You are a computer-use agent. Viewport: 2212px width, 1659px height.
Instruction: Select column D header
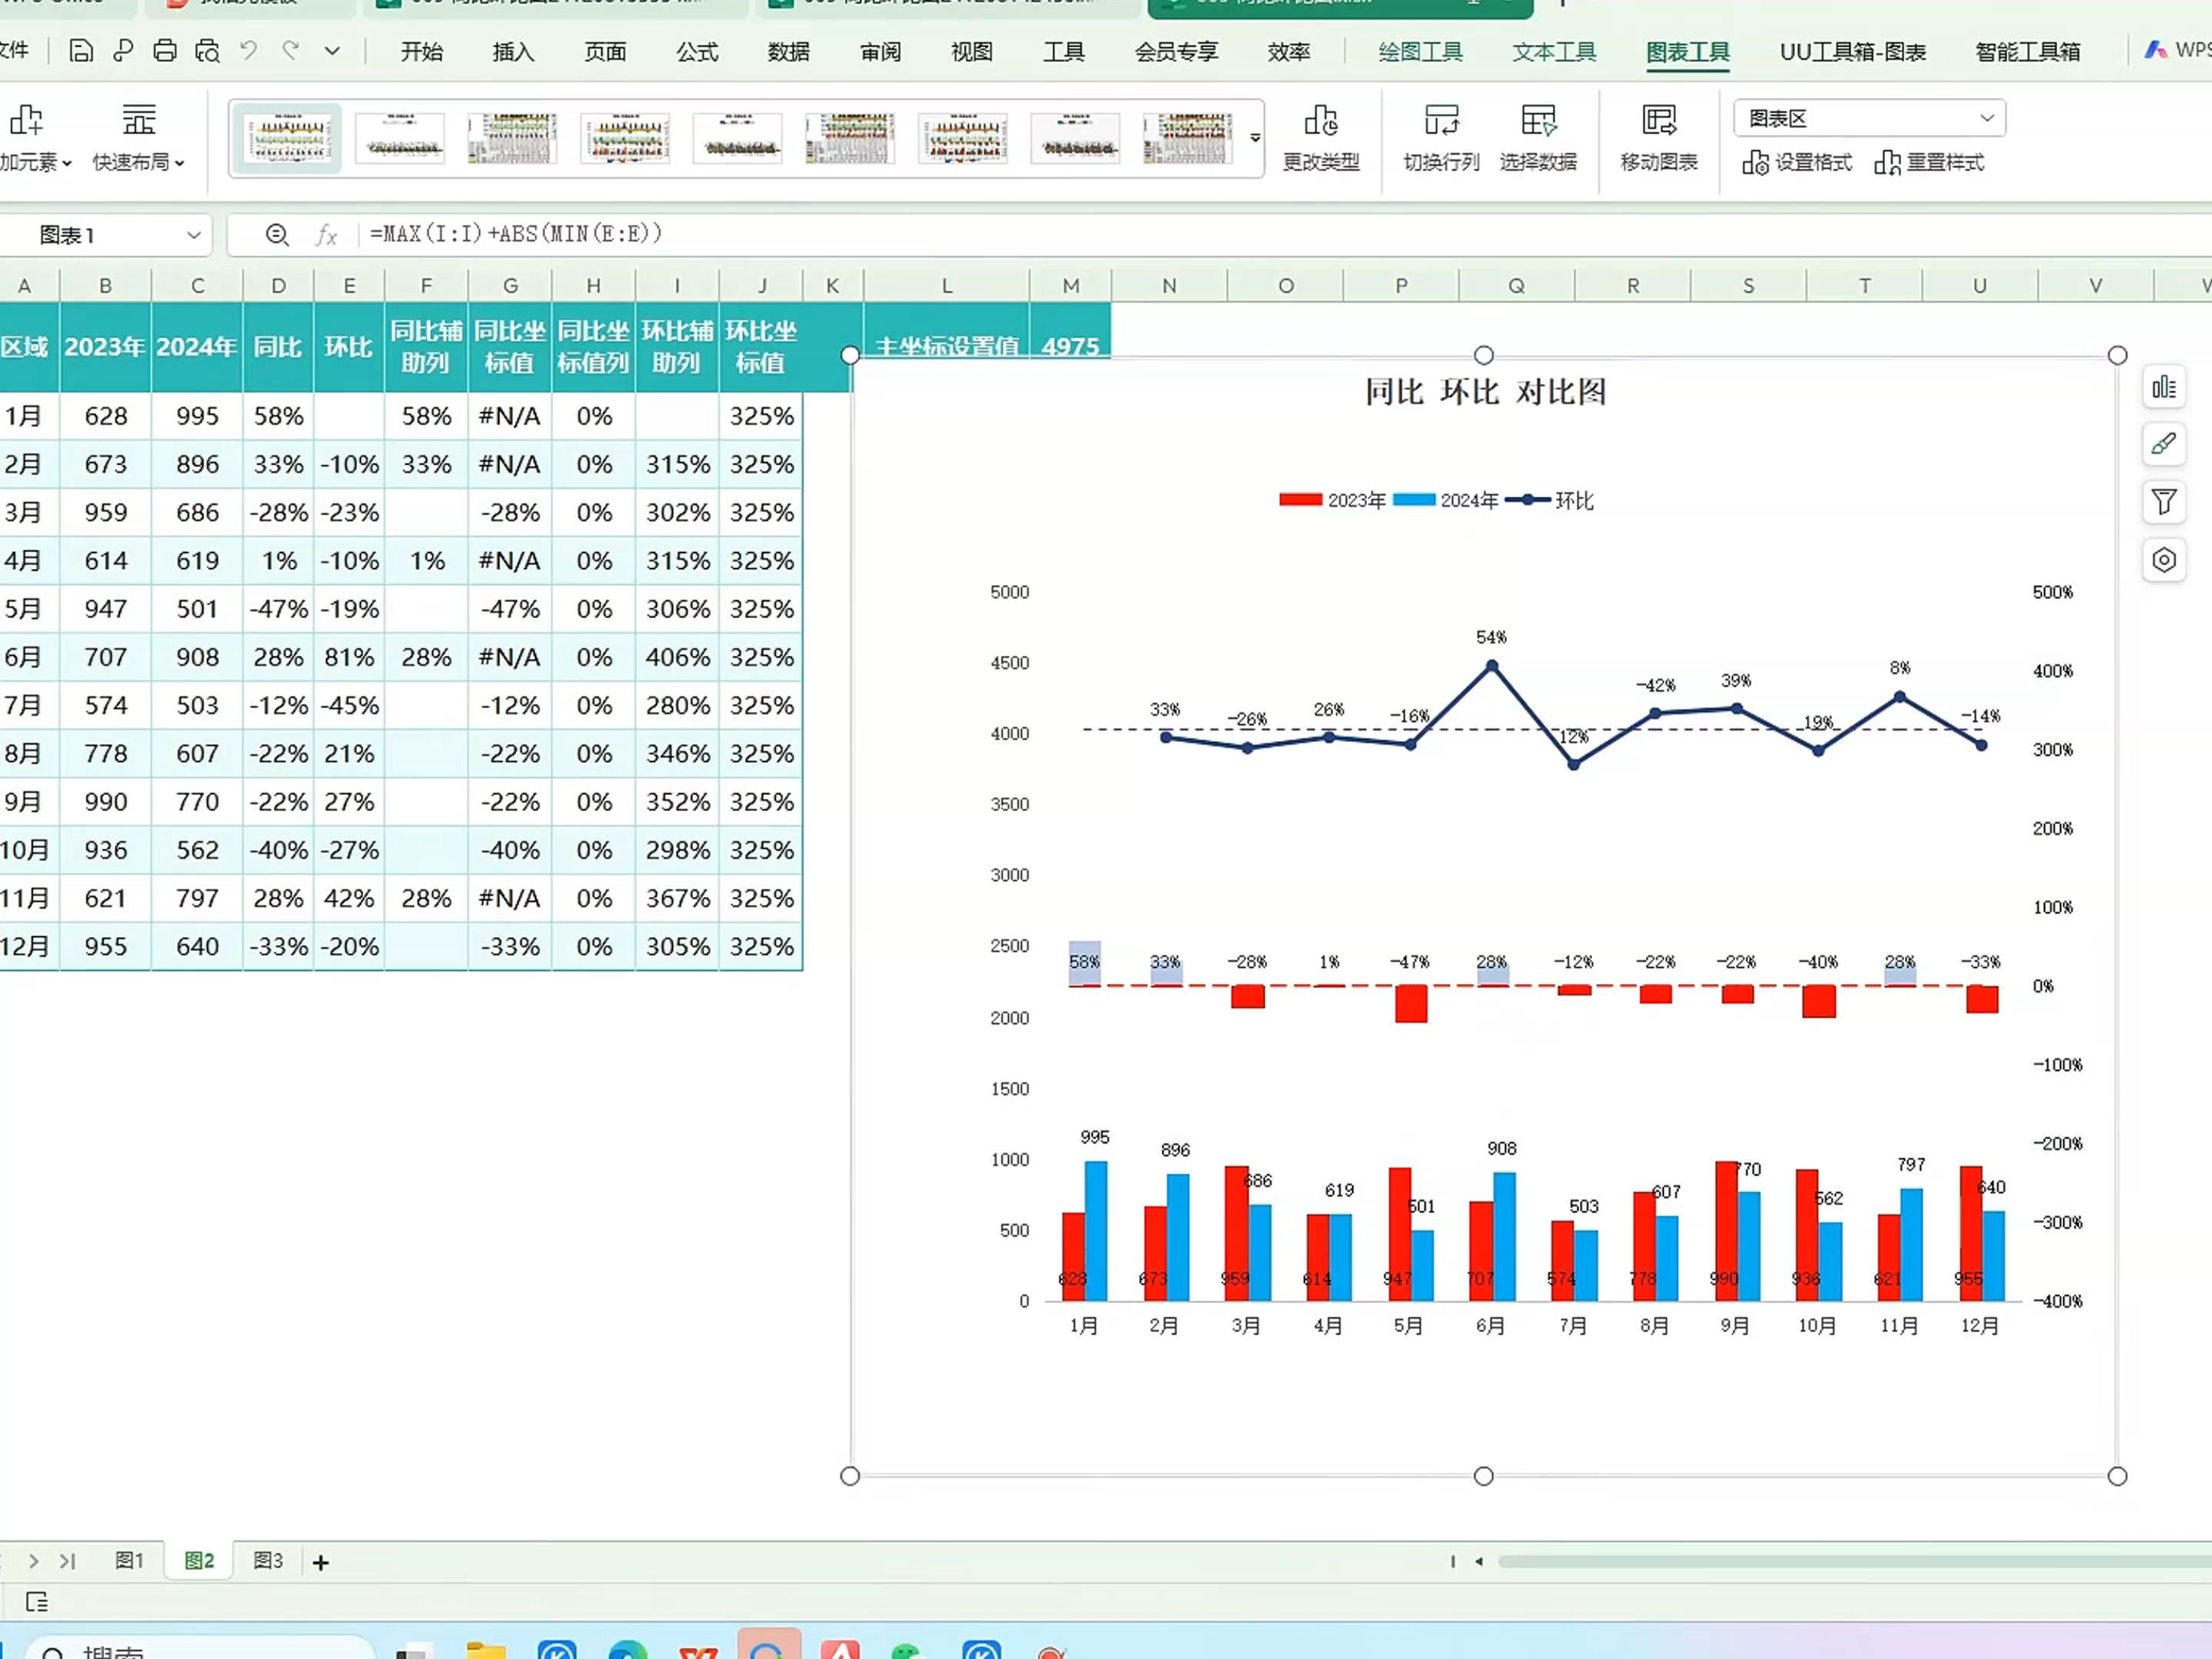(278, 285)
